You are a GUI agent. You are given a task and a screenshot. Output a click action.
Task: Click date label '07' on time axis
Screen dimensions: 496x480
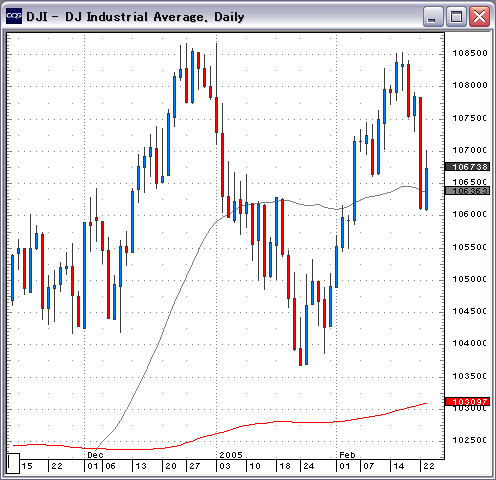tap(368, 466)
